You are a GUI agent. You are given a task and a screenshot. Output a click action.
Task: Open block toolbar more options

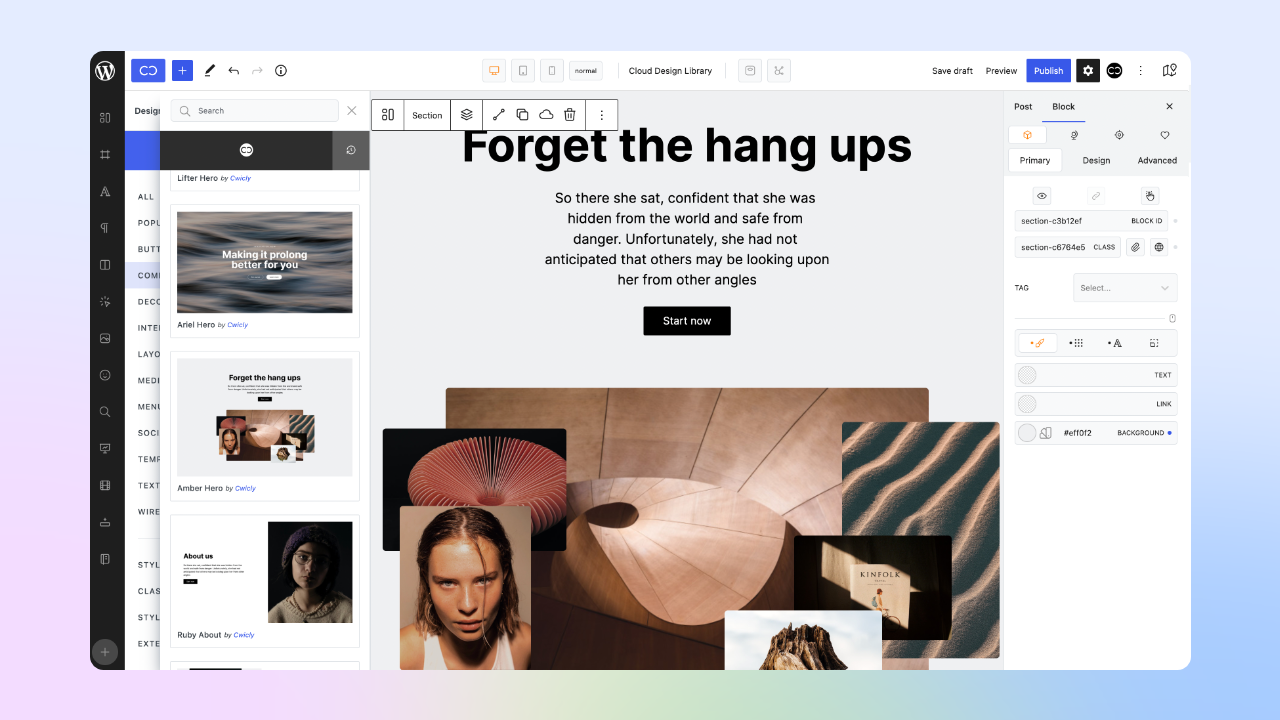tap(602, 115)
